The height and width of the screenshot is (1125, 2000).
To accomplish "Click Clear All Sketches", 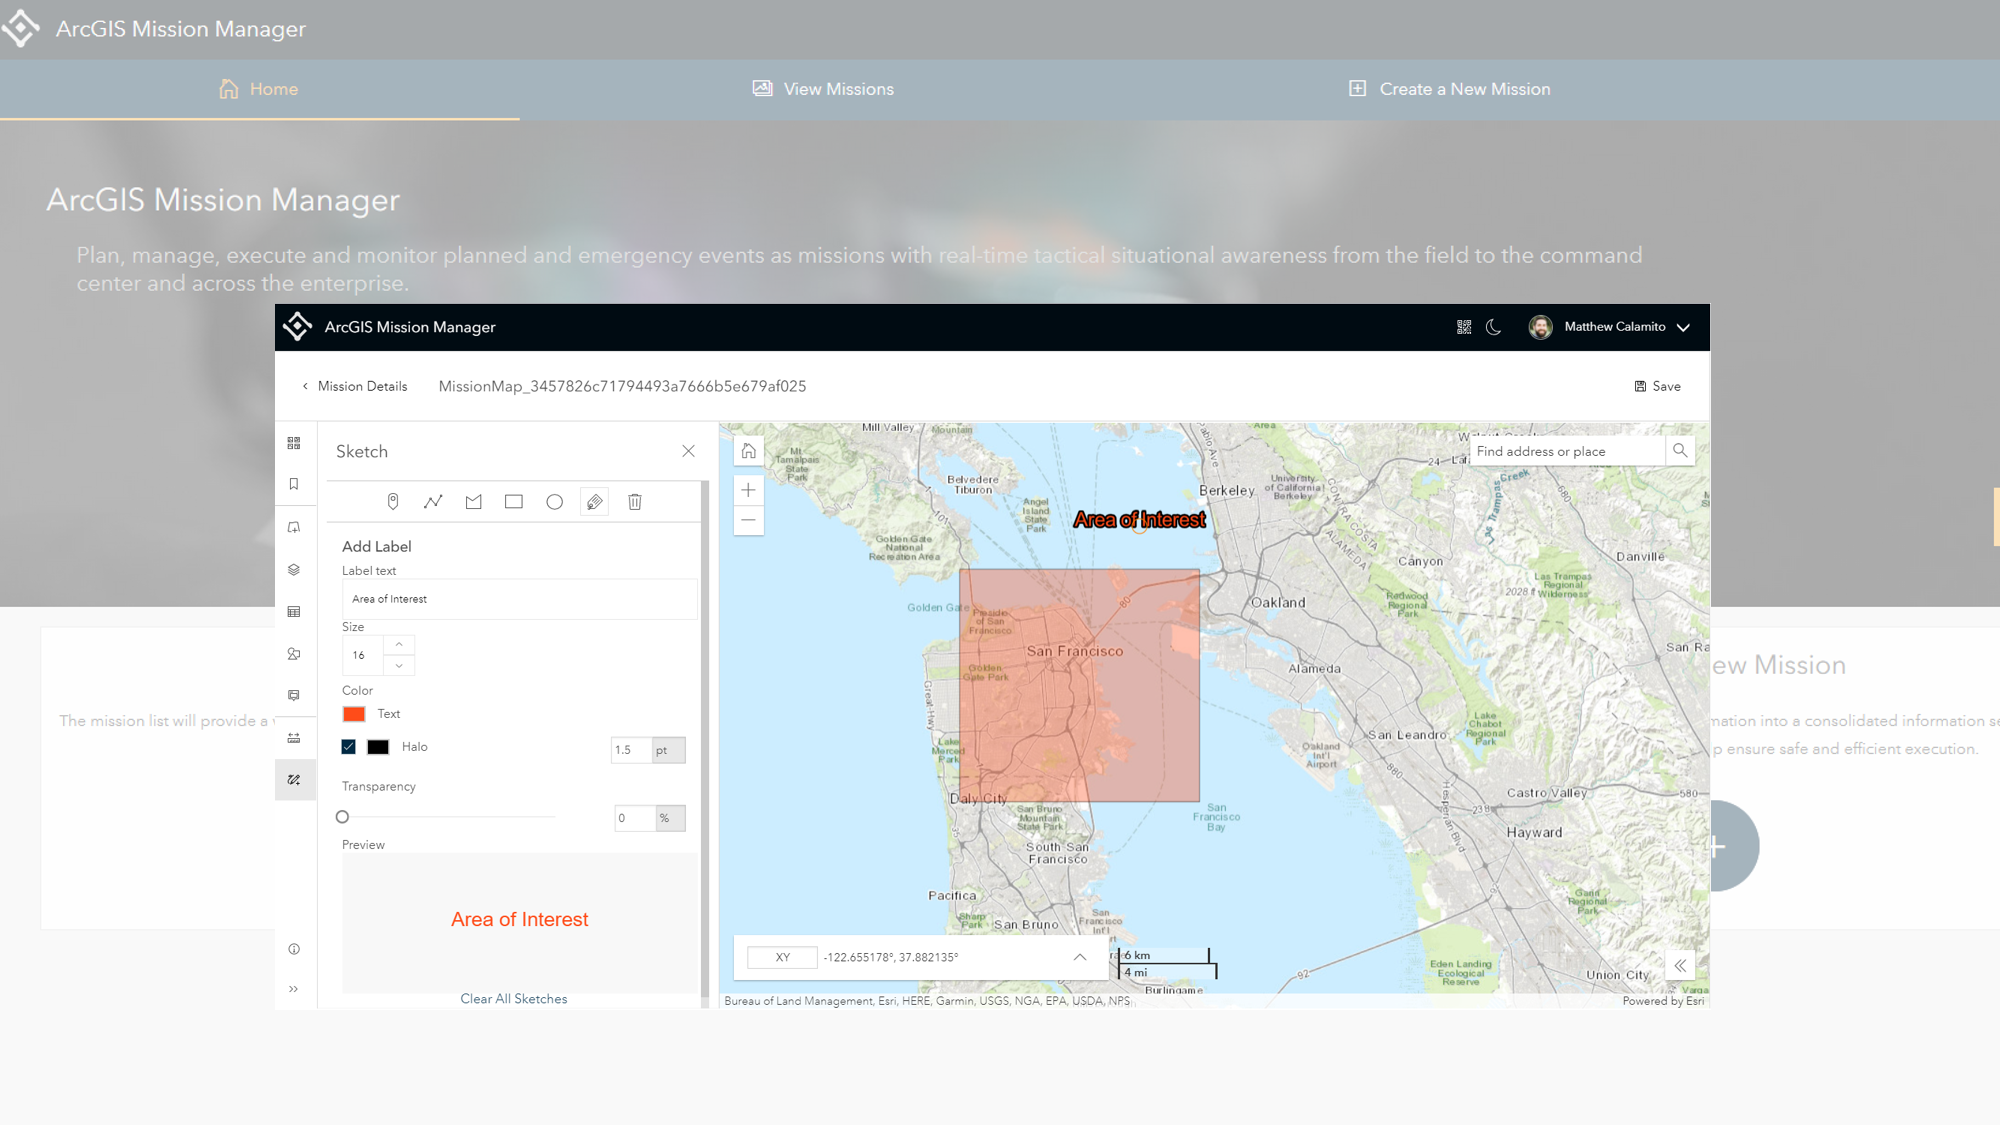I will click(513, 998).
